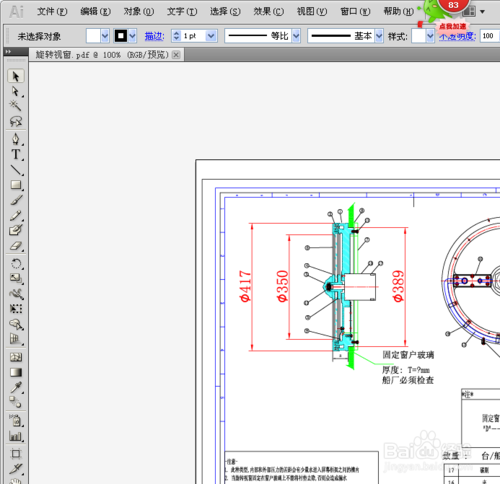500x484 pixels.
Task: Click the black stroke color swatch
Action: point(121,36)
